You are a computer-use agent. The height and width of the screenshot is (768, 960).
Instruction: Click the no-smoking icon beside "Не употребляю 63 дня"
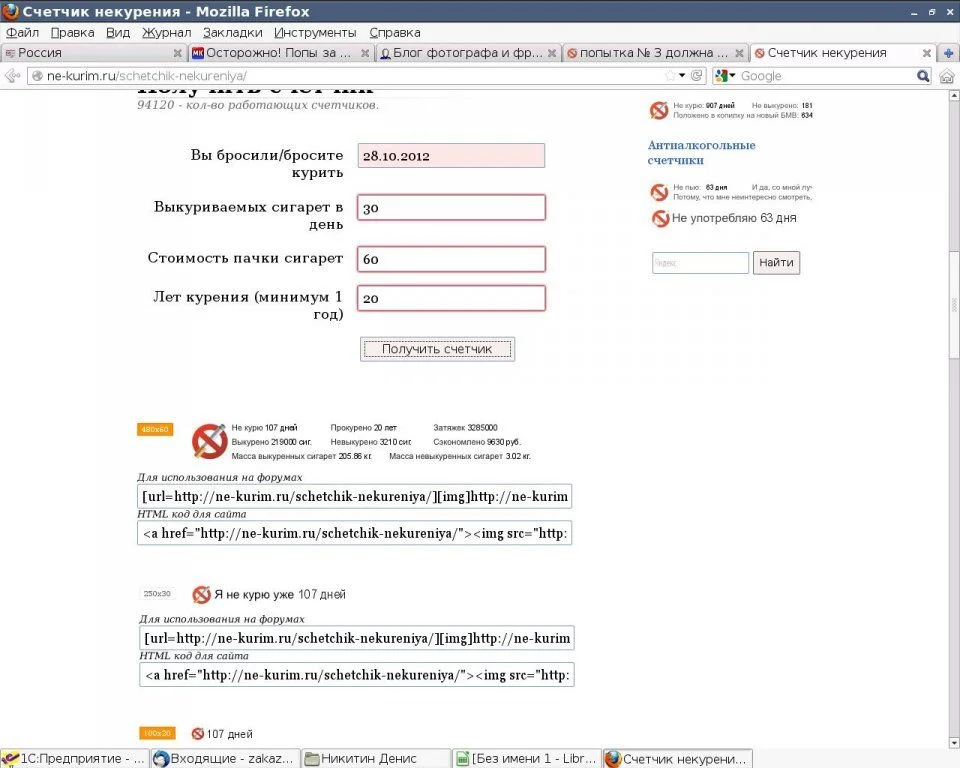pyautogui.click(x=660, y=219)
